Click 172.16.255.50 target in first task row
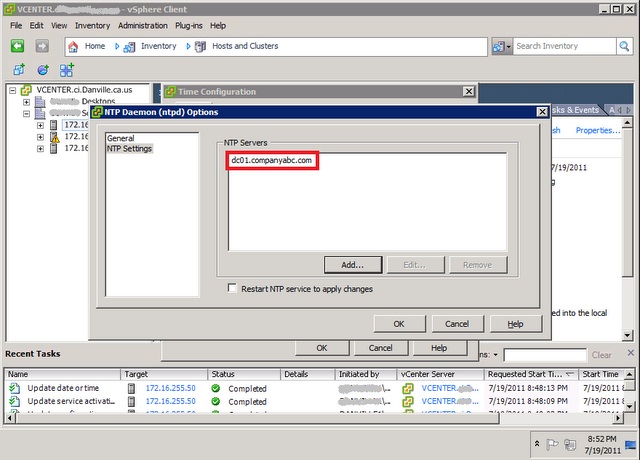The image size is (640, 460). point(171,388)
